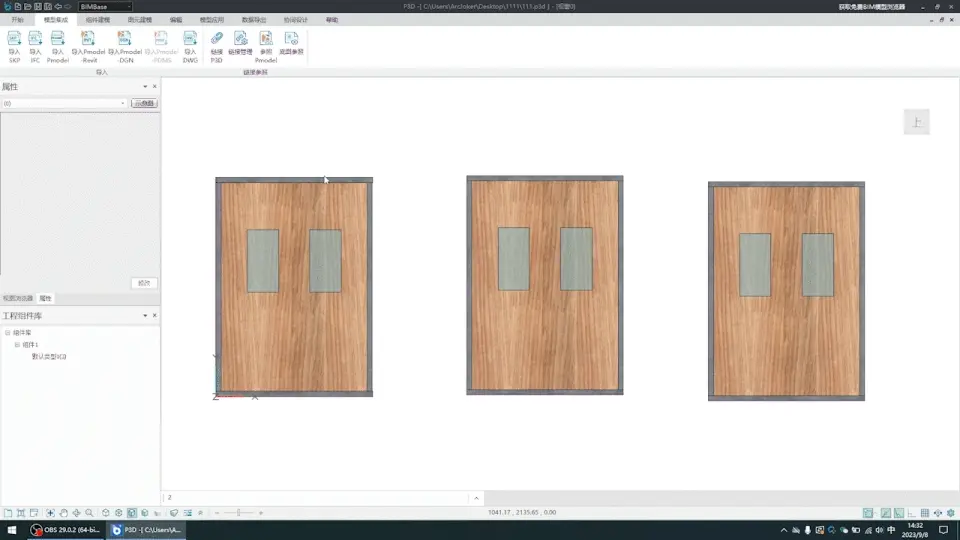Toggle the ortho axis icon in status bar
960x540 pixels.
coord(912,513)
